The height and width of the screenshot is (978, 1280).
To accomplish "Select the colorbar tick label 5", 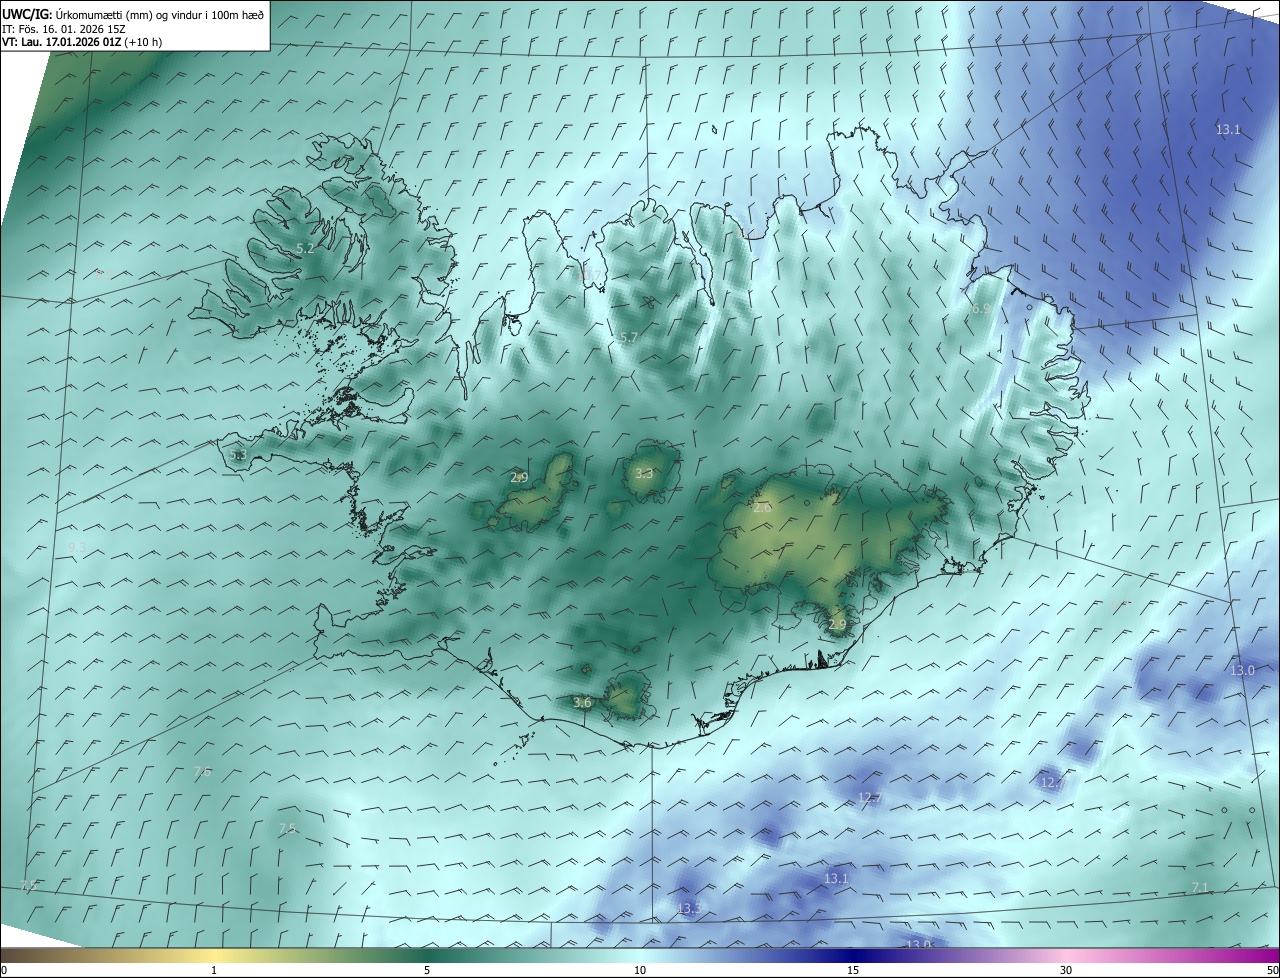I will [427, 970].
